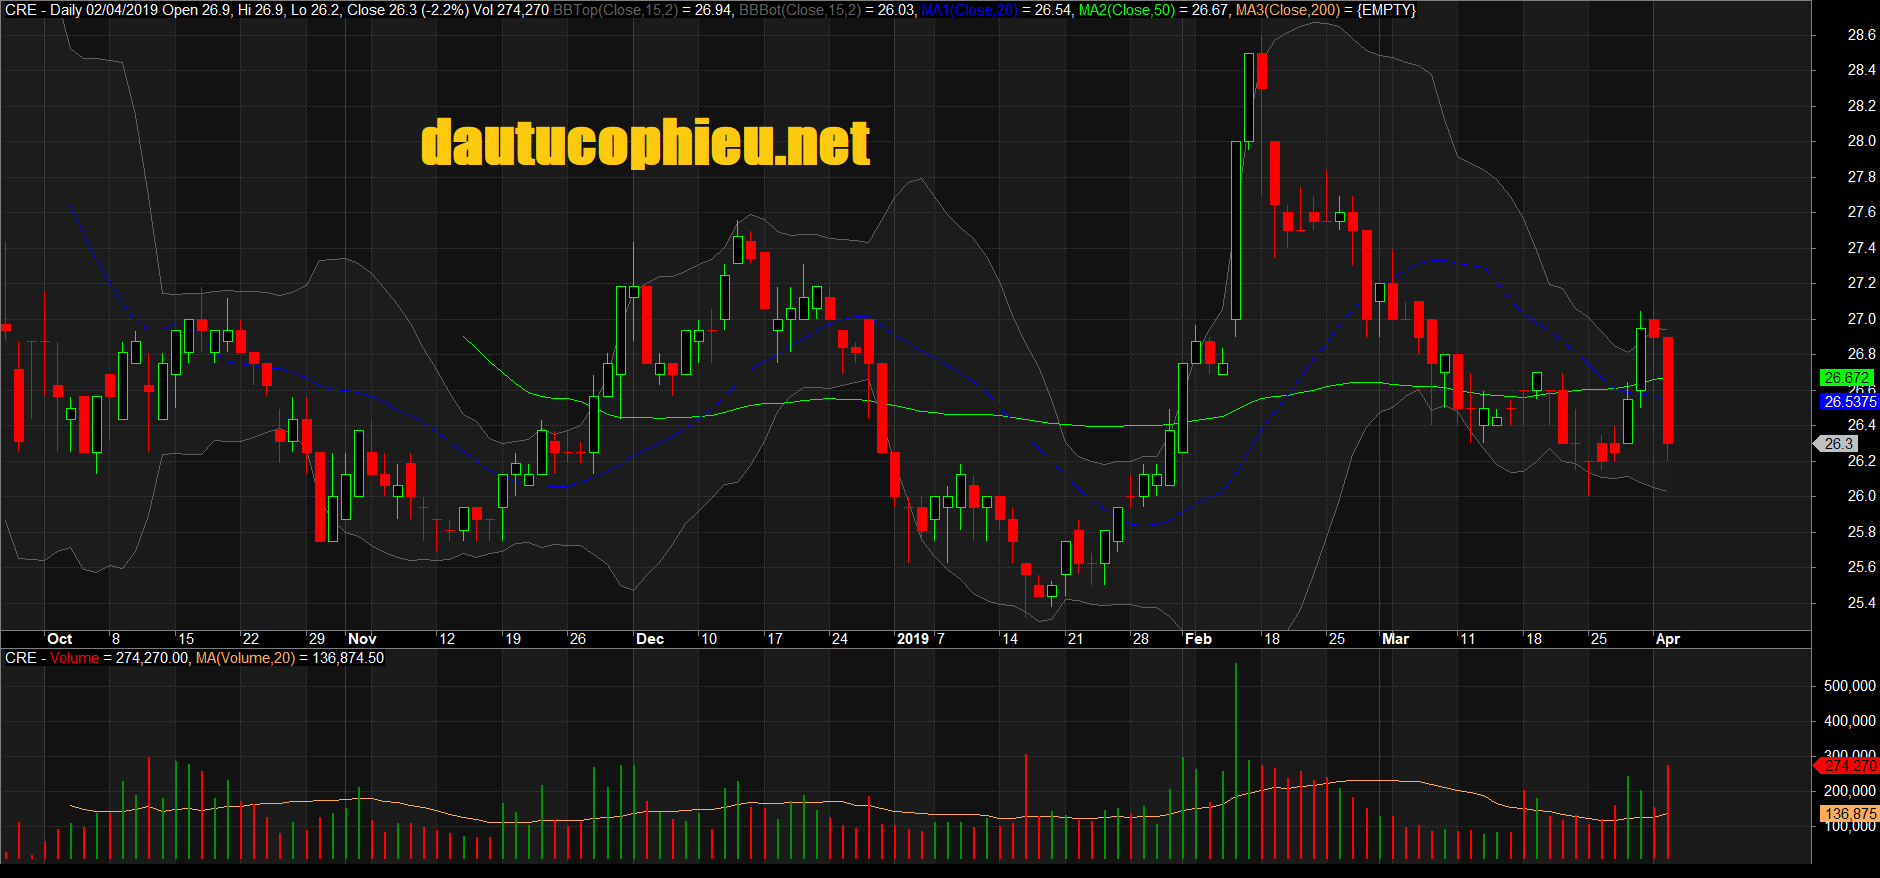Click the 28.6 price axis label
This screenshot has width=1880, height=878.
point(1861,35)
